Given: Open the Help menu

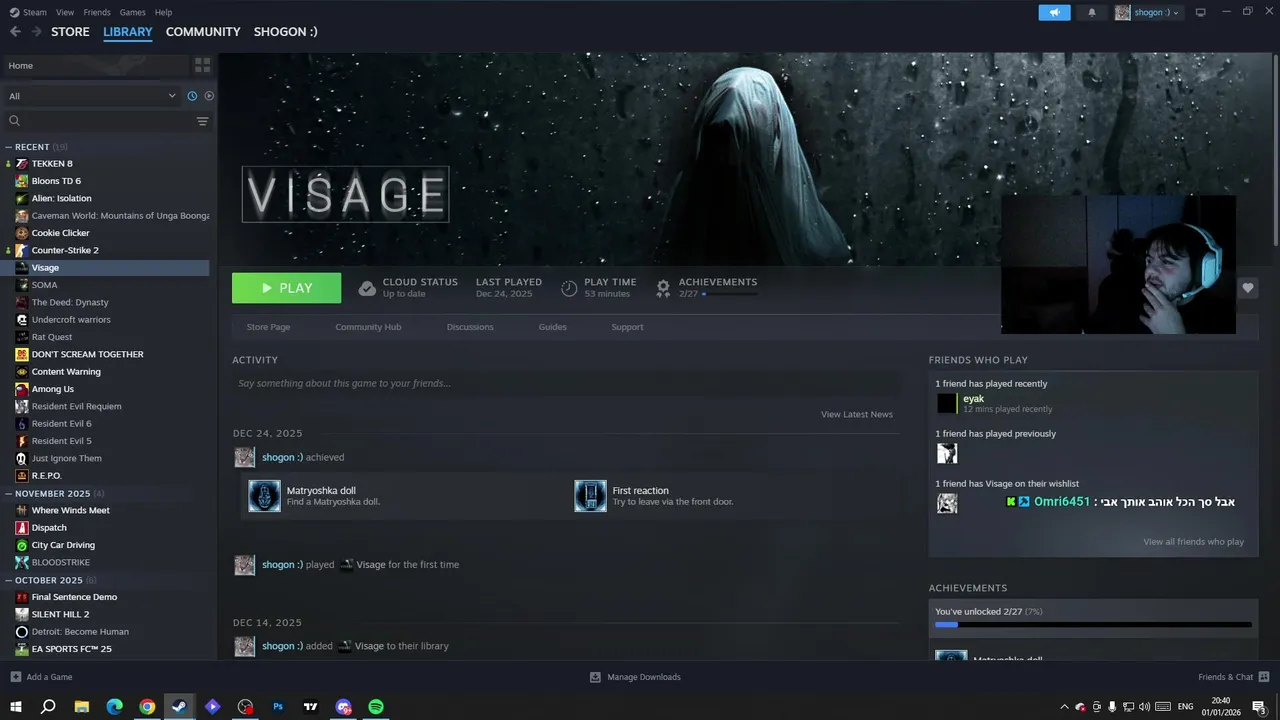Looking at the screenshot, I should [x=164, y=12].
